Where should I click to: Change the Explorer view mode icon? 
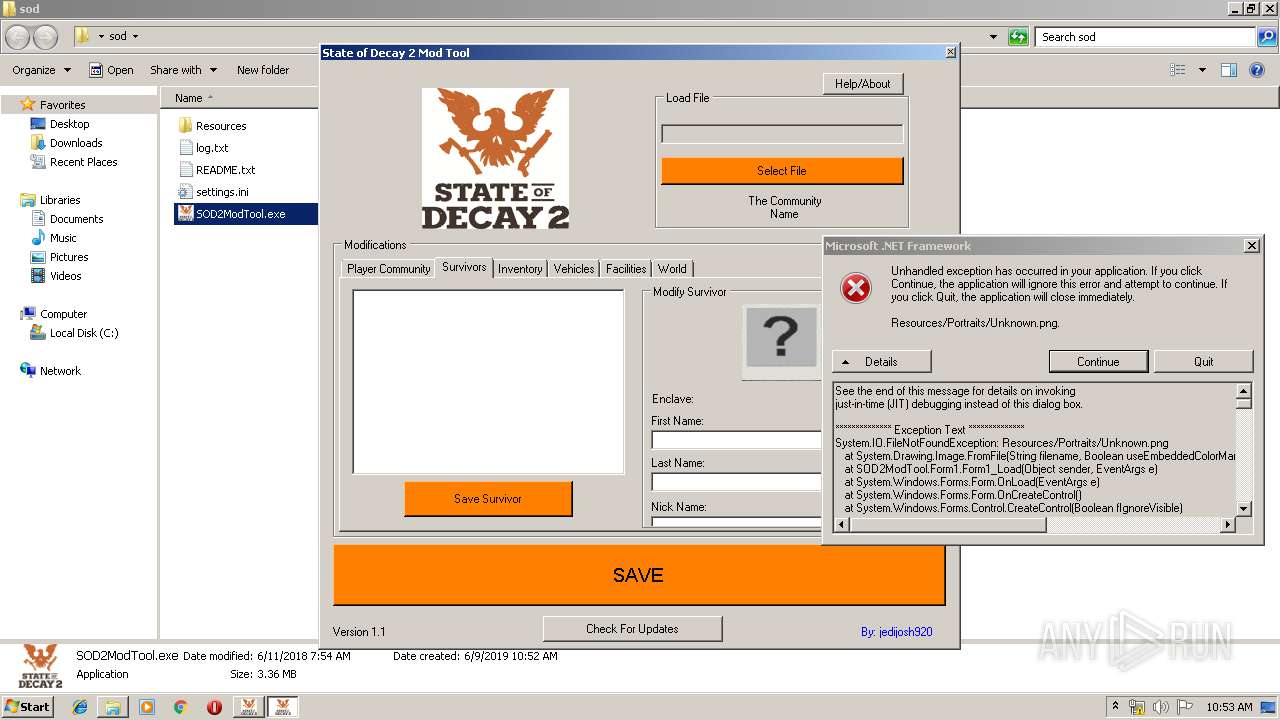coord(1178,70)
